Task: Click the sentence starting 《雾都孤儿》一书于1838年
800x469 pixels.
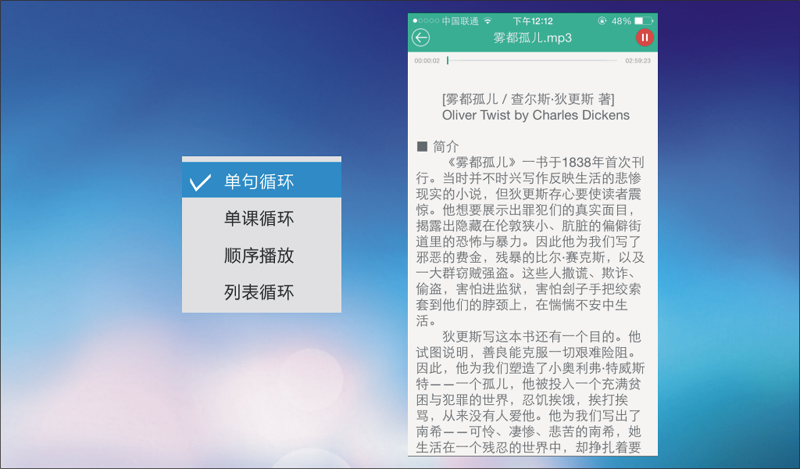Action: pyautogui.click(x=544, y=163)
